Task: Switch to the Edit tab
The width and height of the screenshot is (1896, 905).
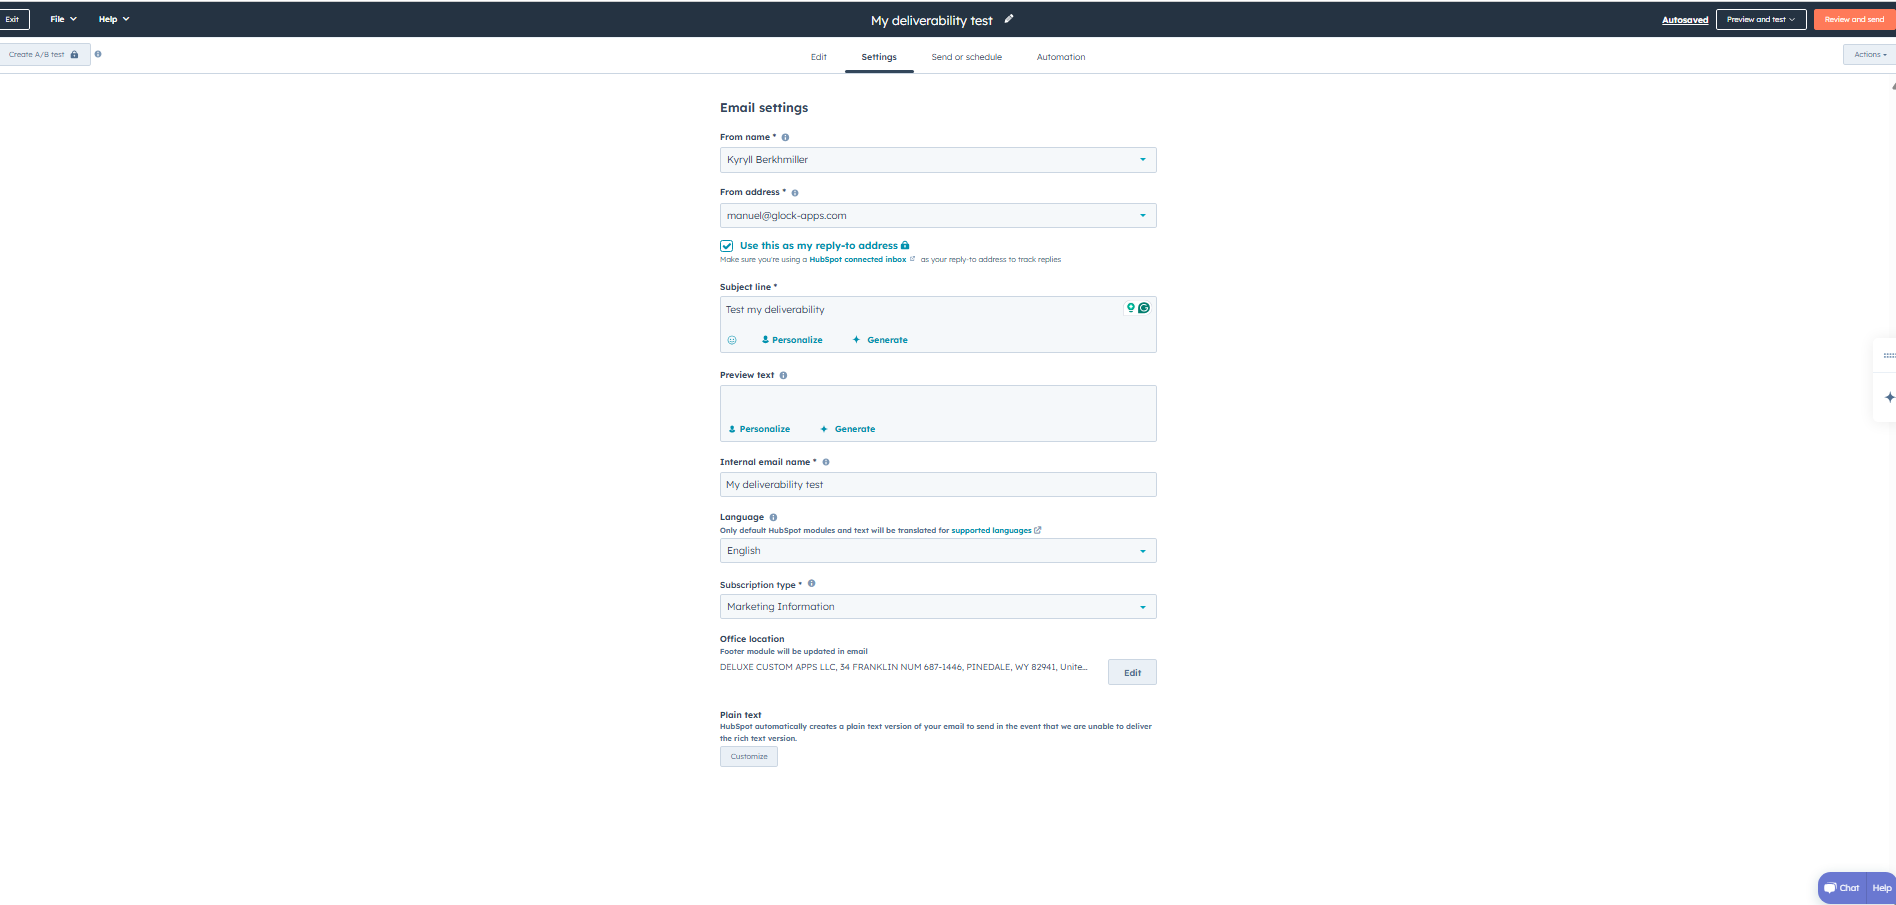Action: coord(819,57)
